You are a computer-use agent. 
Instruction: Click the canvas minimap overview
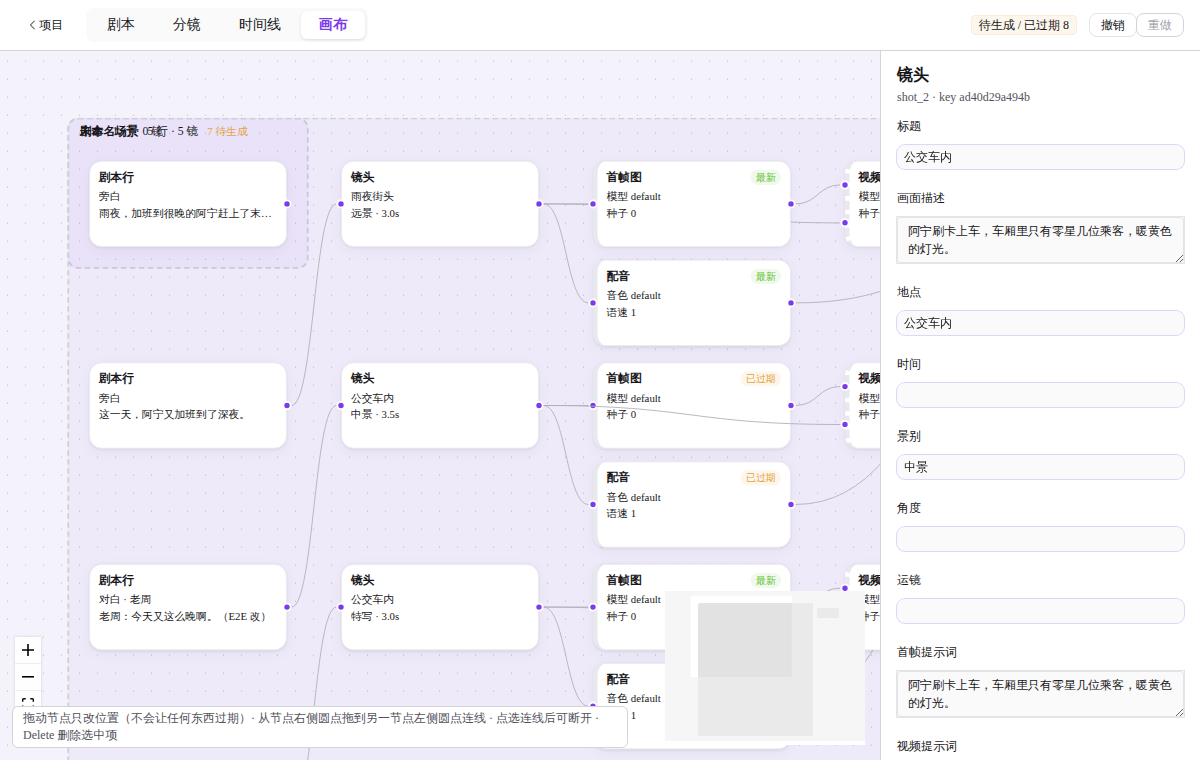pos(765,667)
